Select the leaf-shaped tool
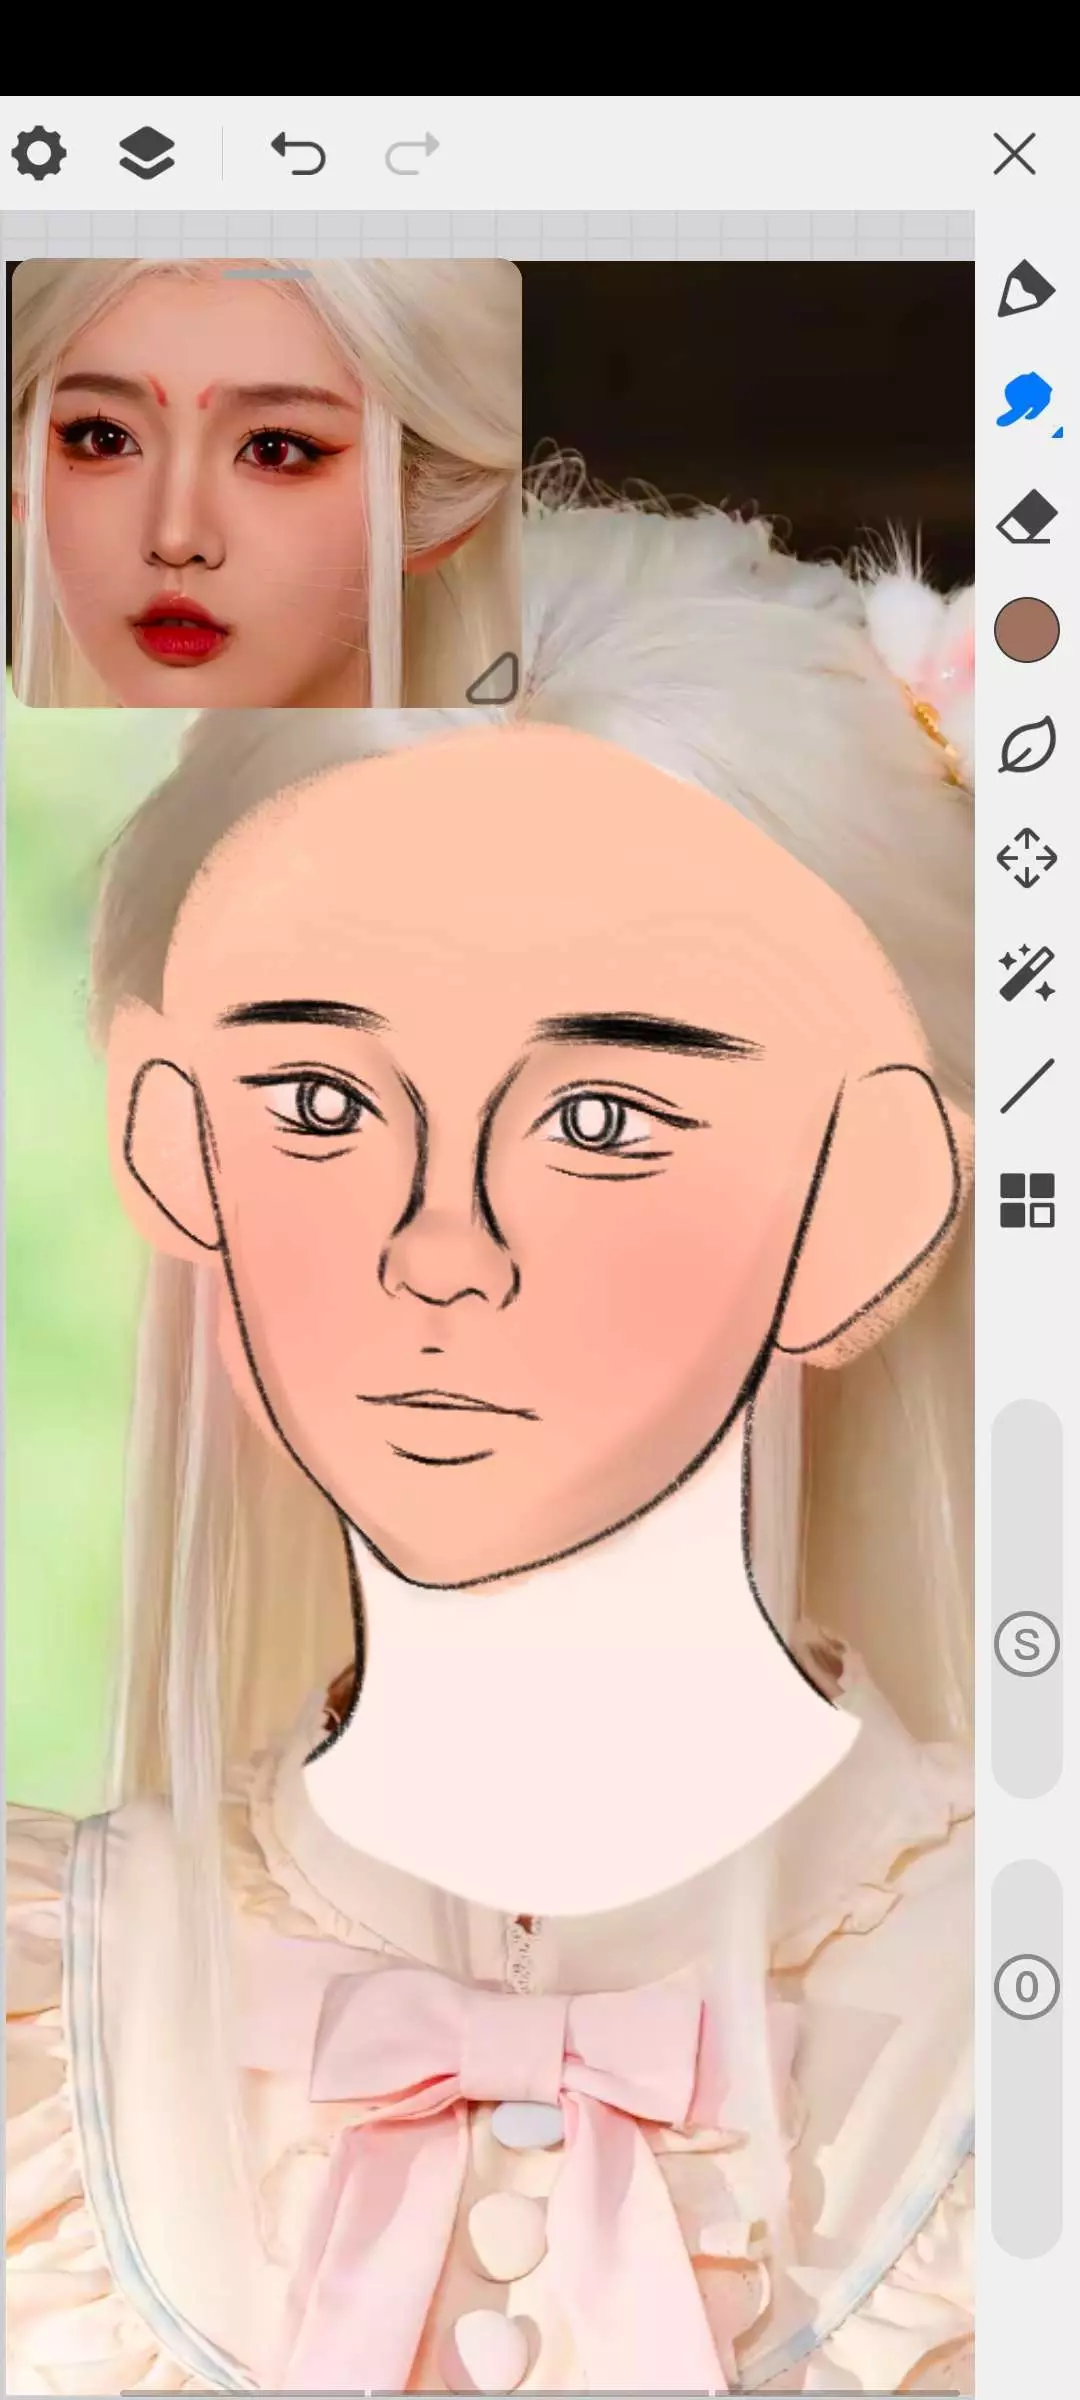 pos(1027,744)
